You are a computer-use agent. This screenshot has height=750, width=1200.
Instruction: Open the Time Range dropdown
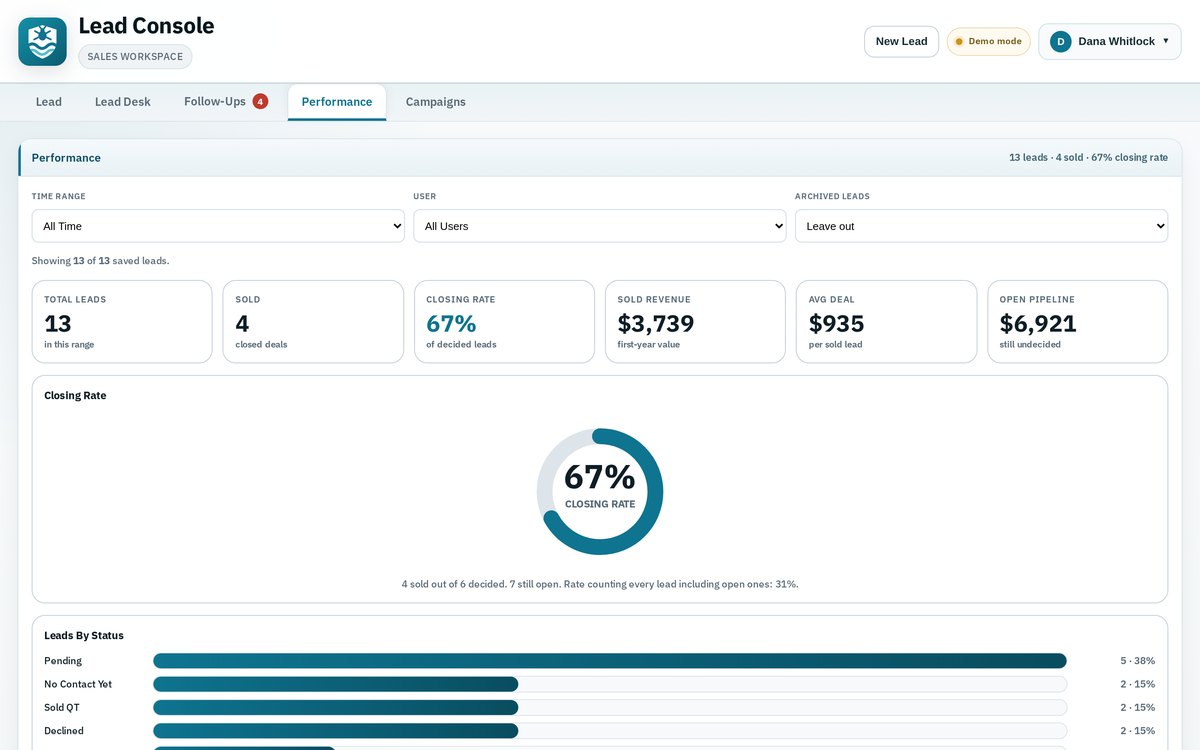click(x=218, y=226)
